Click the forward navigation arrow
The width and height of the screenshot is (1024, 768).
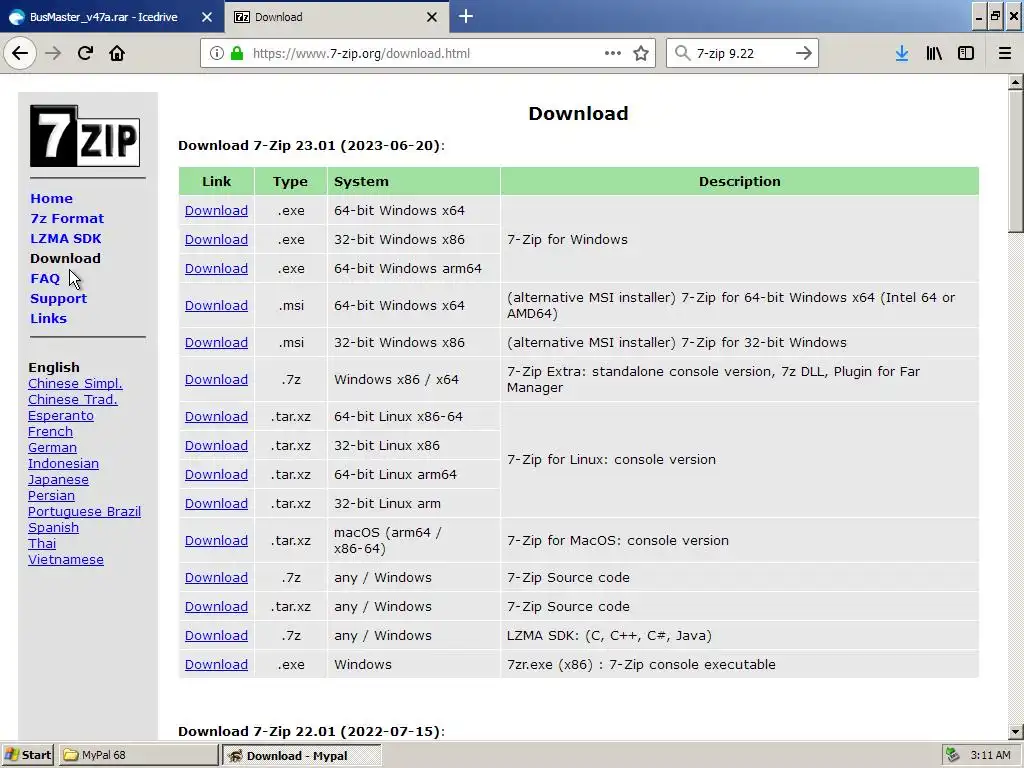tap(53, 53)
